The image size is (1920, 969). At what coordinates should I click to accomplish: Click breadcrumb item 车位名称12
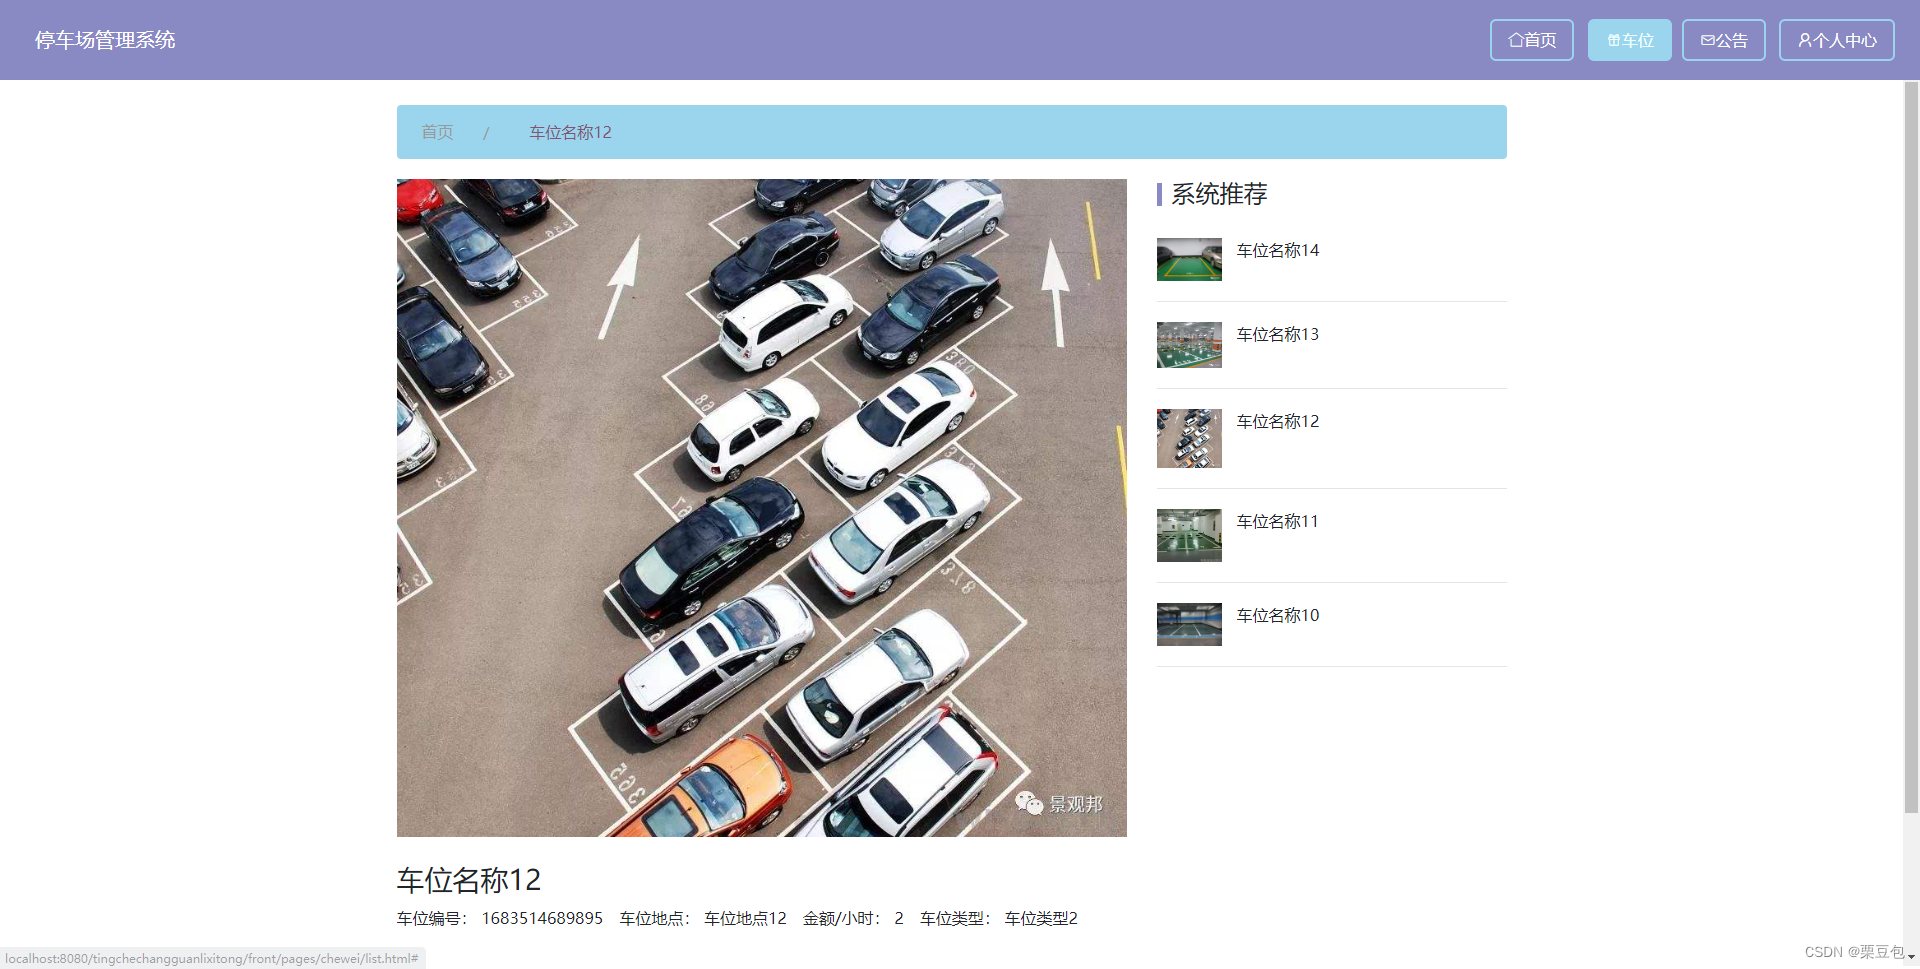pyautogui.click(x=570, y=132)
